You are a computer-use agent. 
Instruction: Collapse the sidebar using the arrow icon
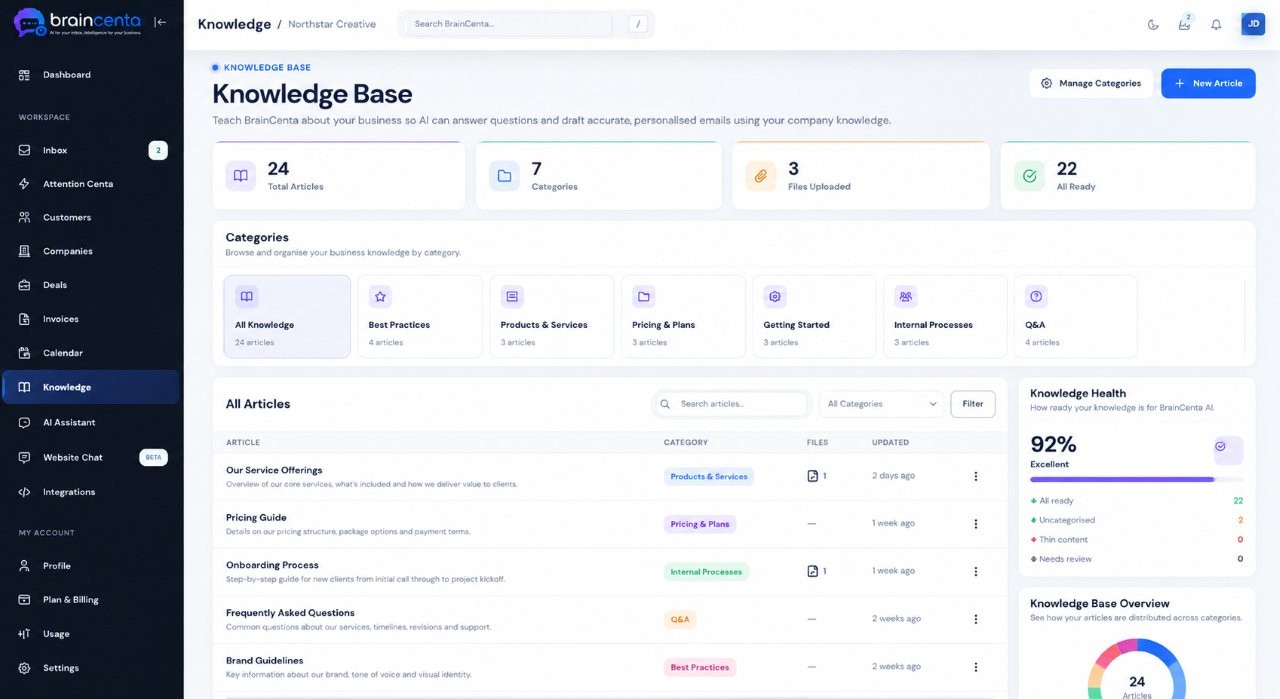(x=160, y=22)
